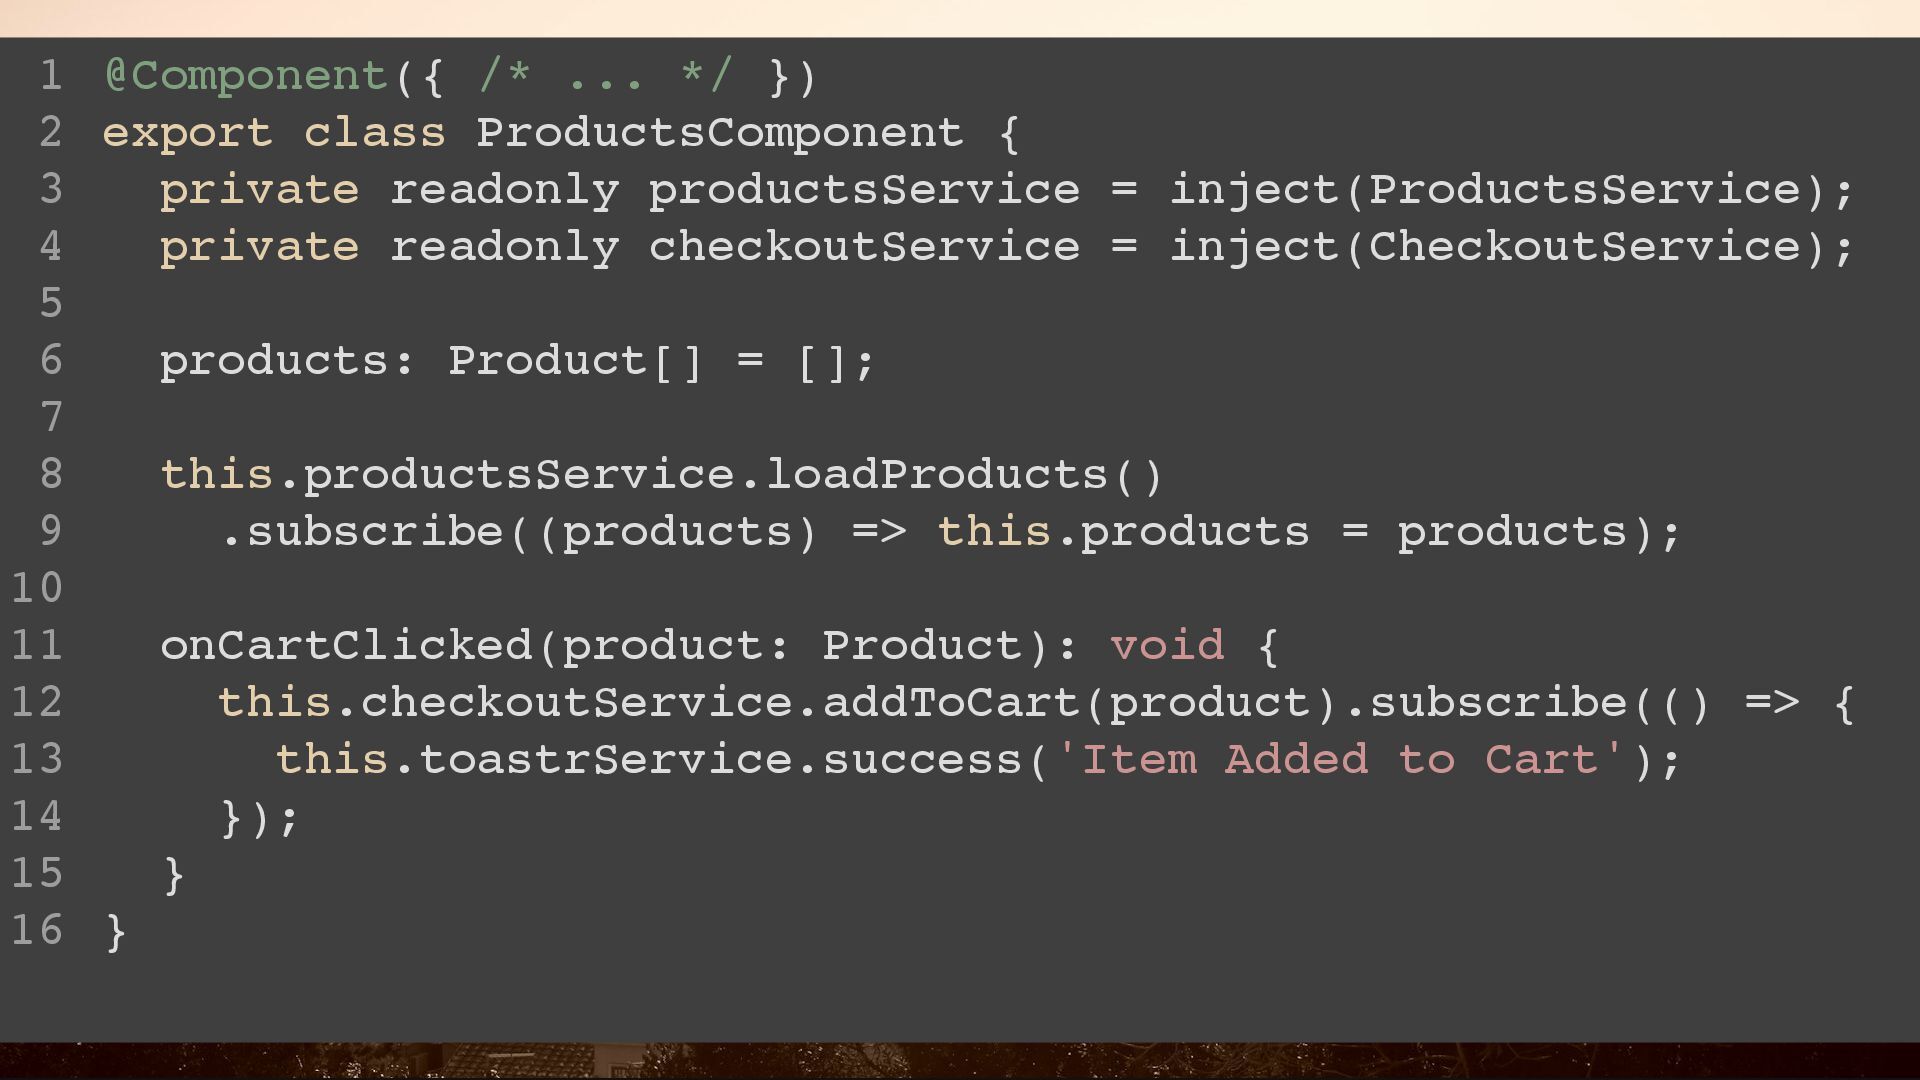This screenshot has width=1920, height=1080.
Task: Click the void return type on line 11
Action: [x=1167, y=646]
